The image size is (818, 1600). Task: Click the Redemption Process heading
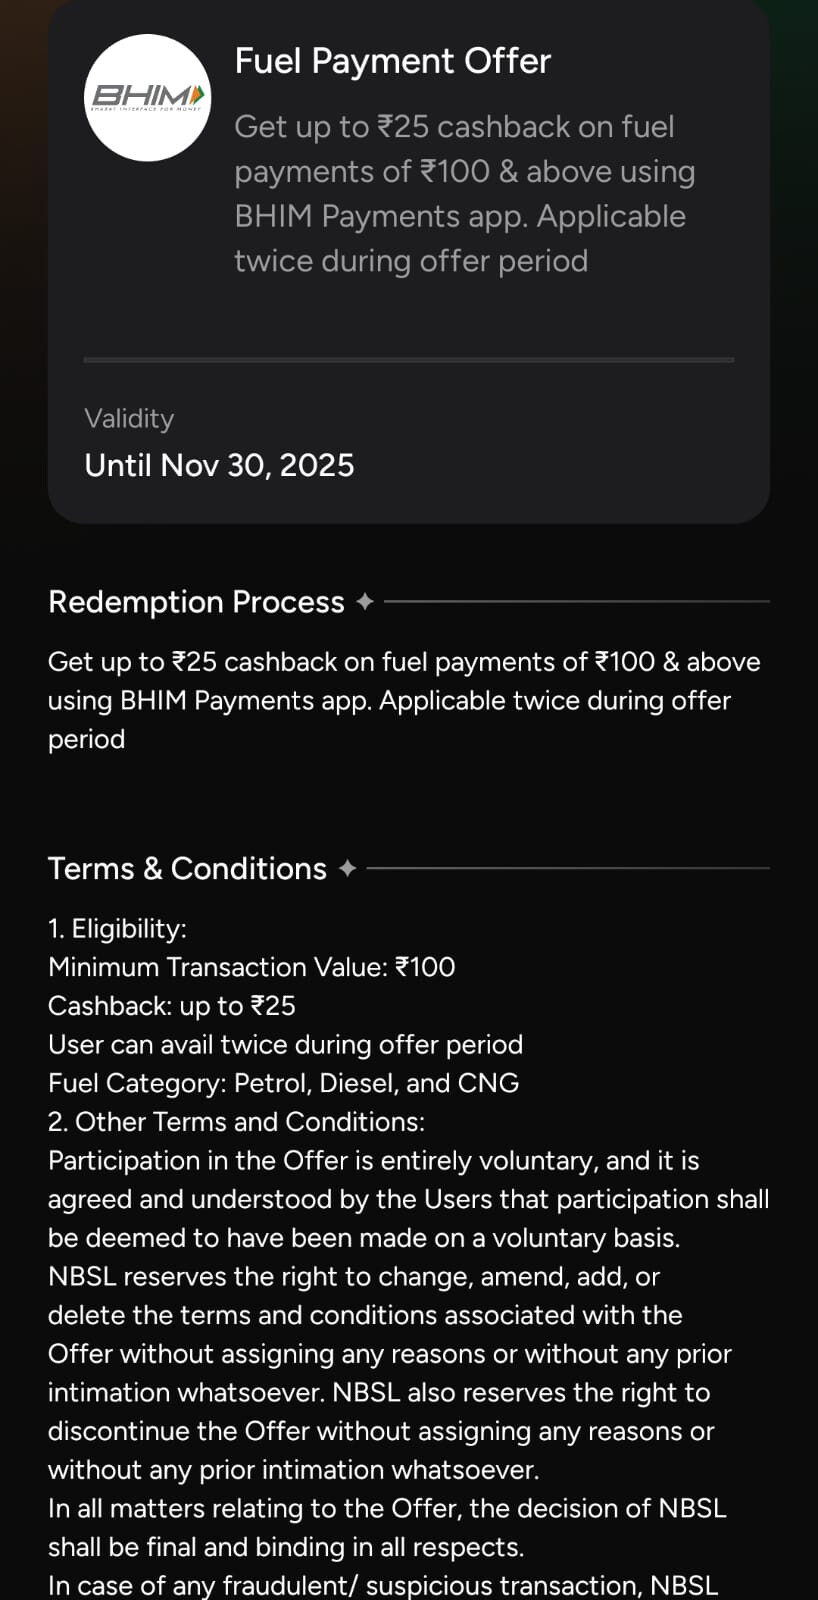coord(196,602)
